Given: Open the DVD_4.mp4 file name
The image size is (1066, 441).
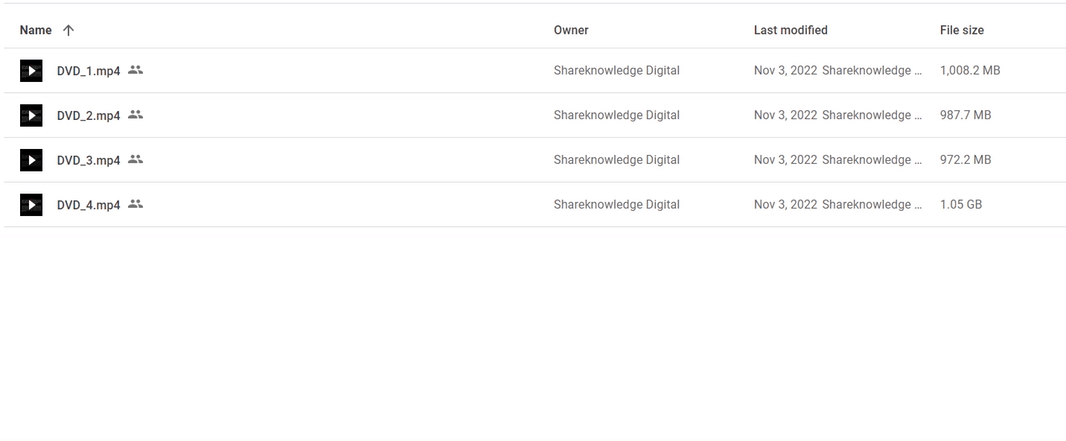Looking at the screenshot, I should point(88,205).
